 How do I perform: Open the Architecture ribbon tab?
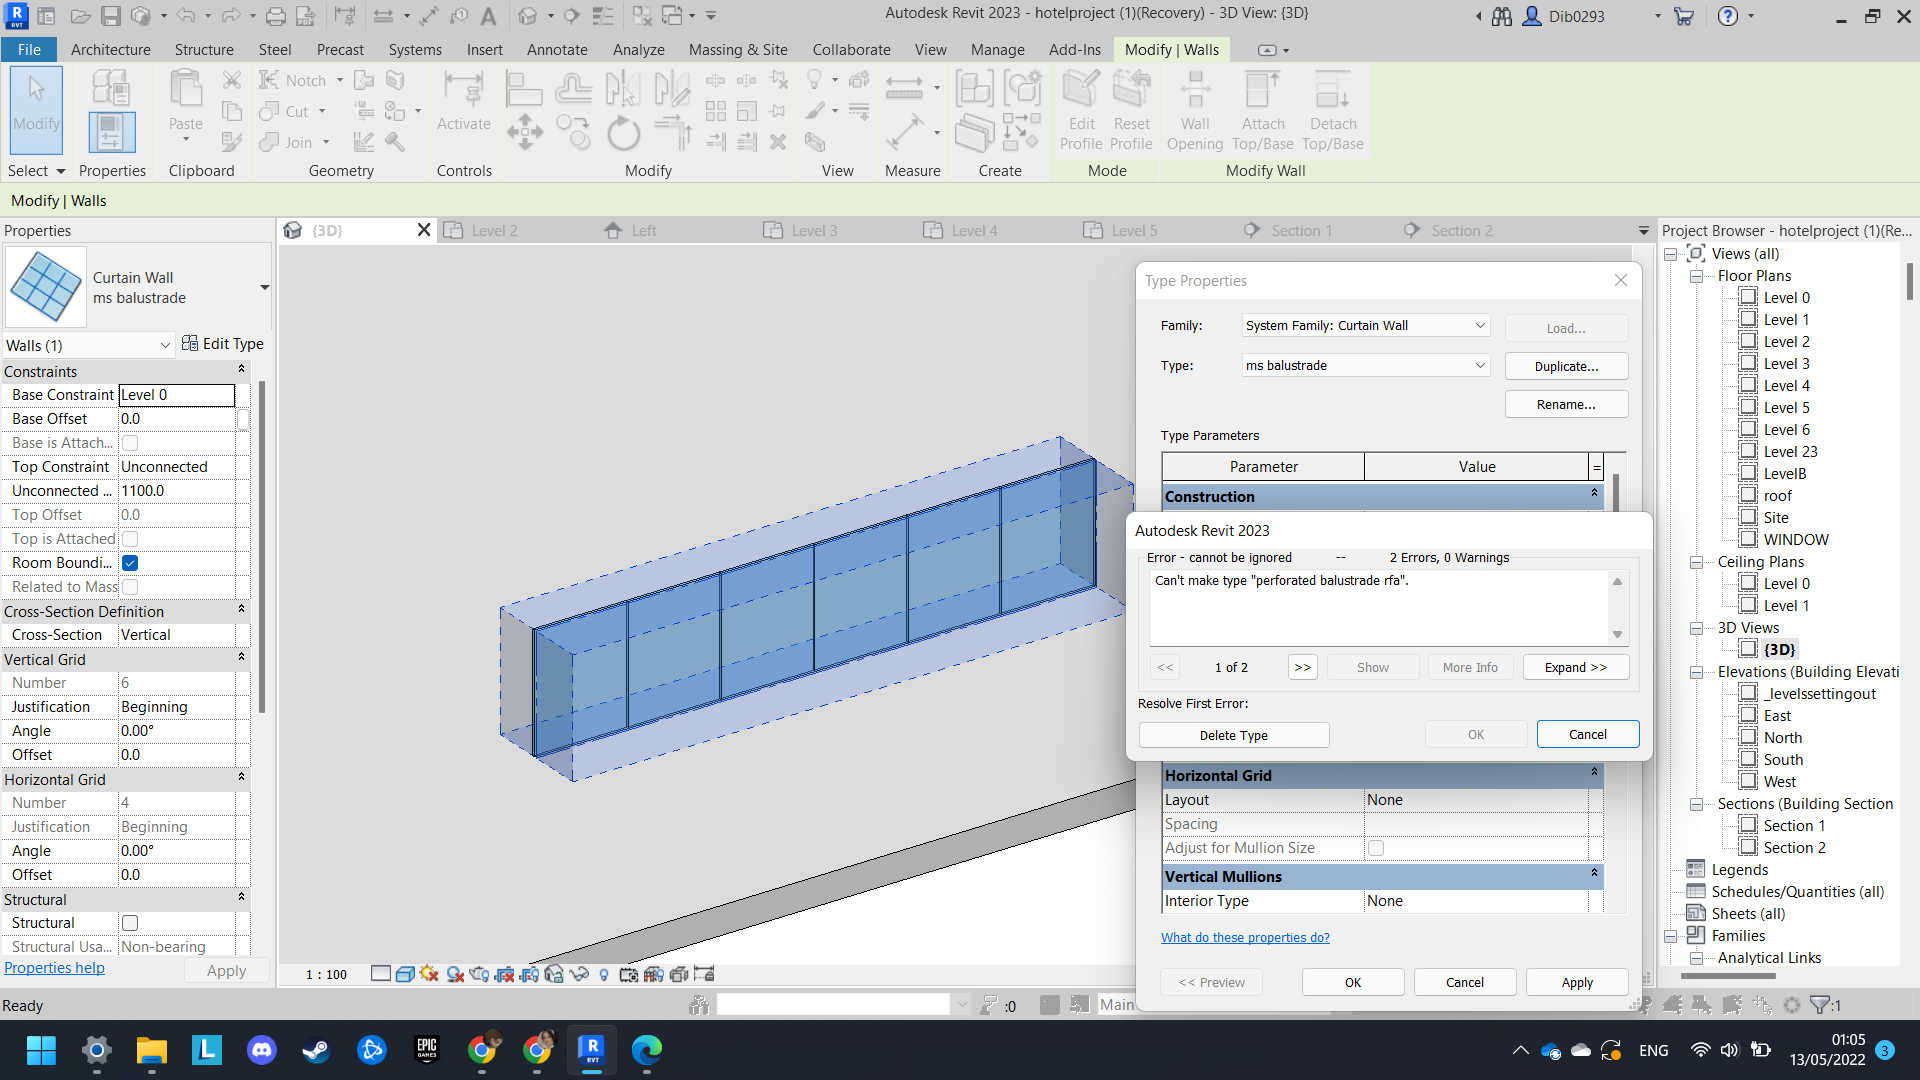[x=110, y=50]
